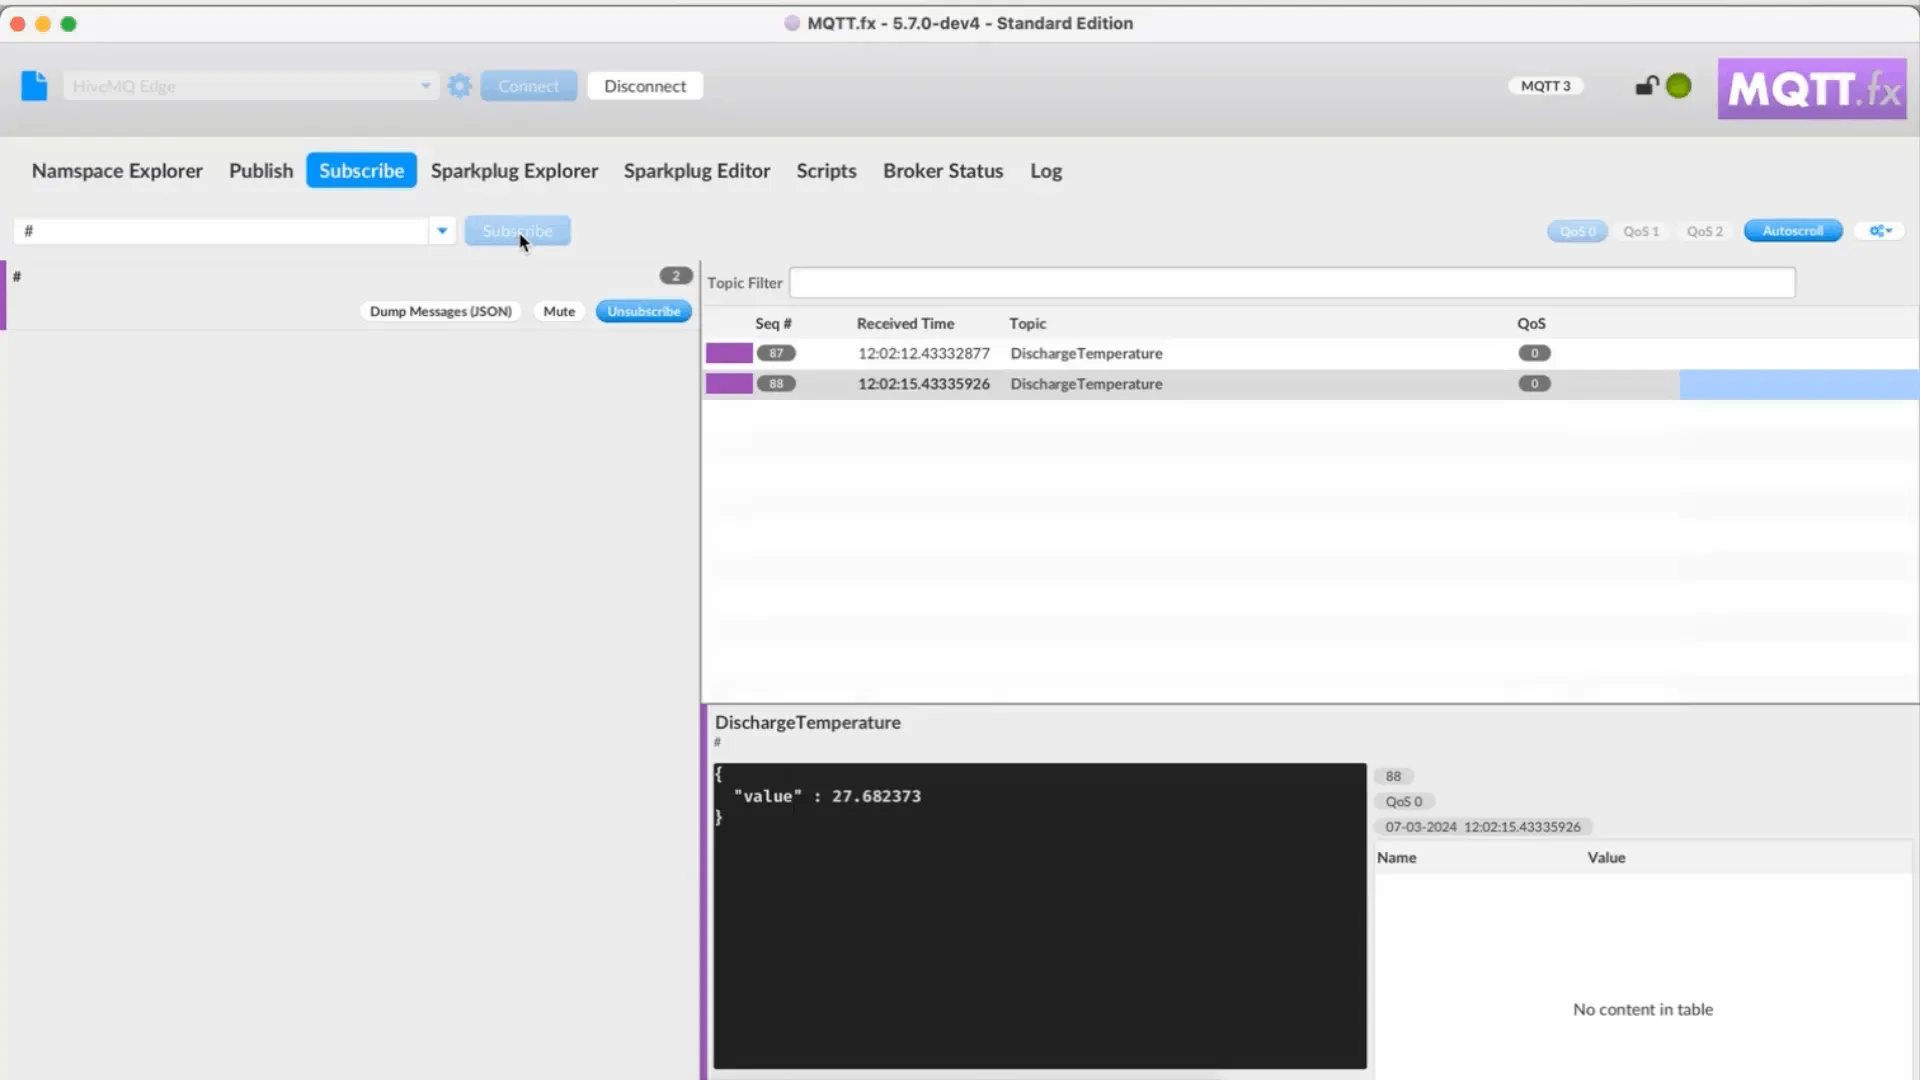Click the connection settings gear icon
Image resolution: width=1920 pixels, height=1080 pixels.
point(459,84)
